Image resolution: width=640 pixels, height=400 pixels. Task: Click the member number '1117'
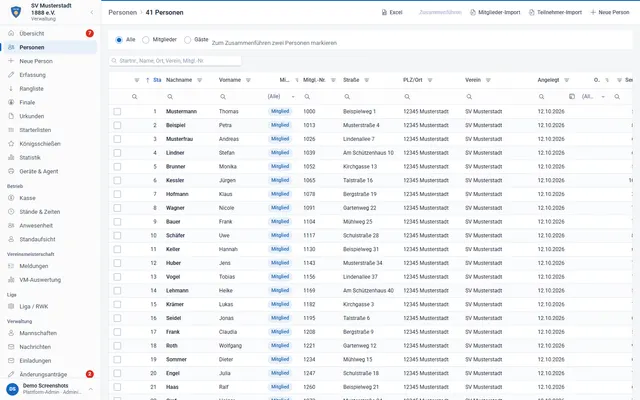click(x=309, y=236)
